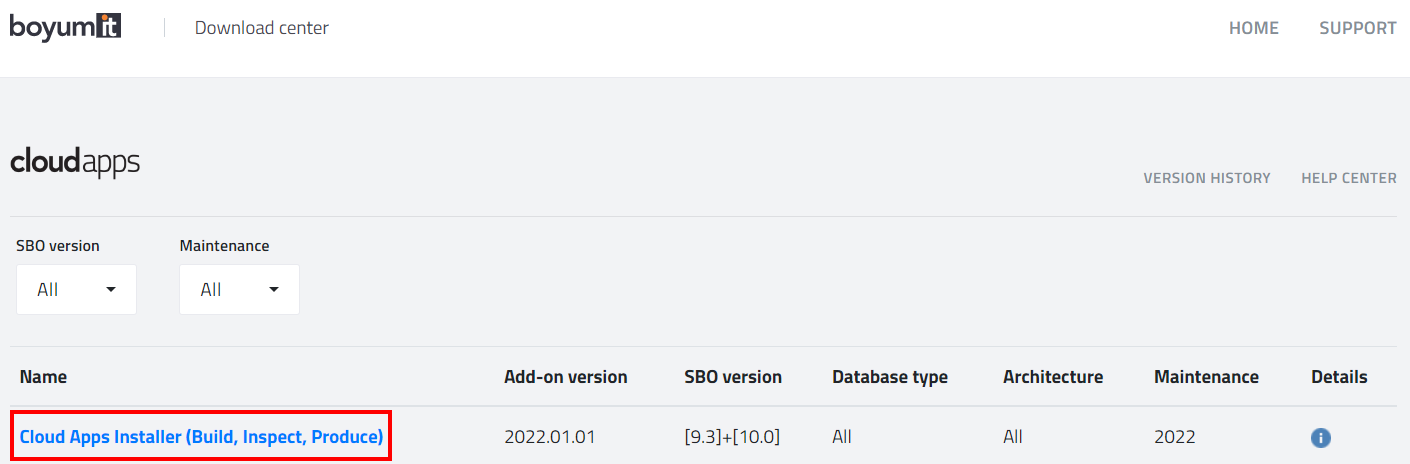Click the Architecture column header
The height and width of the screenshot is (464, 1410).
[x=1053, y=377]
